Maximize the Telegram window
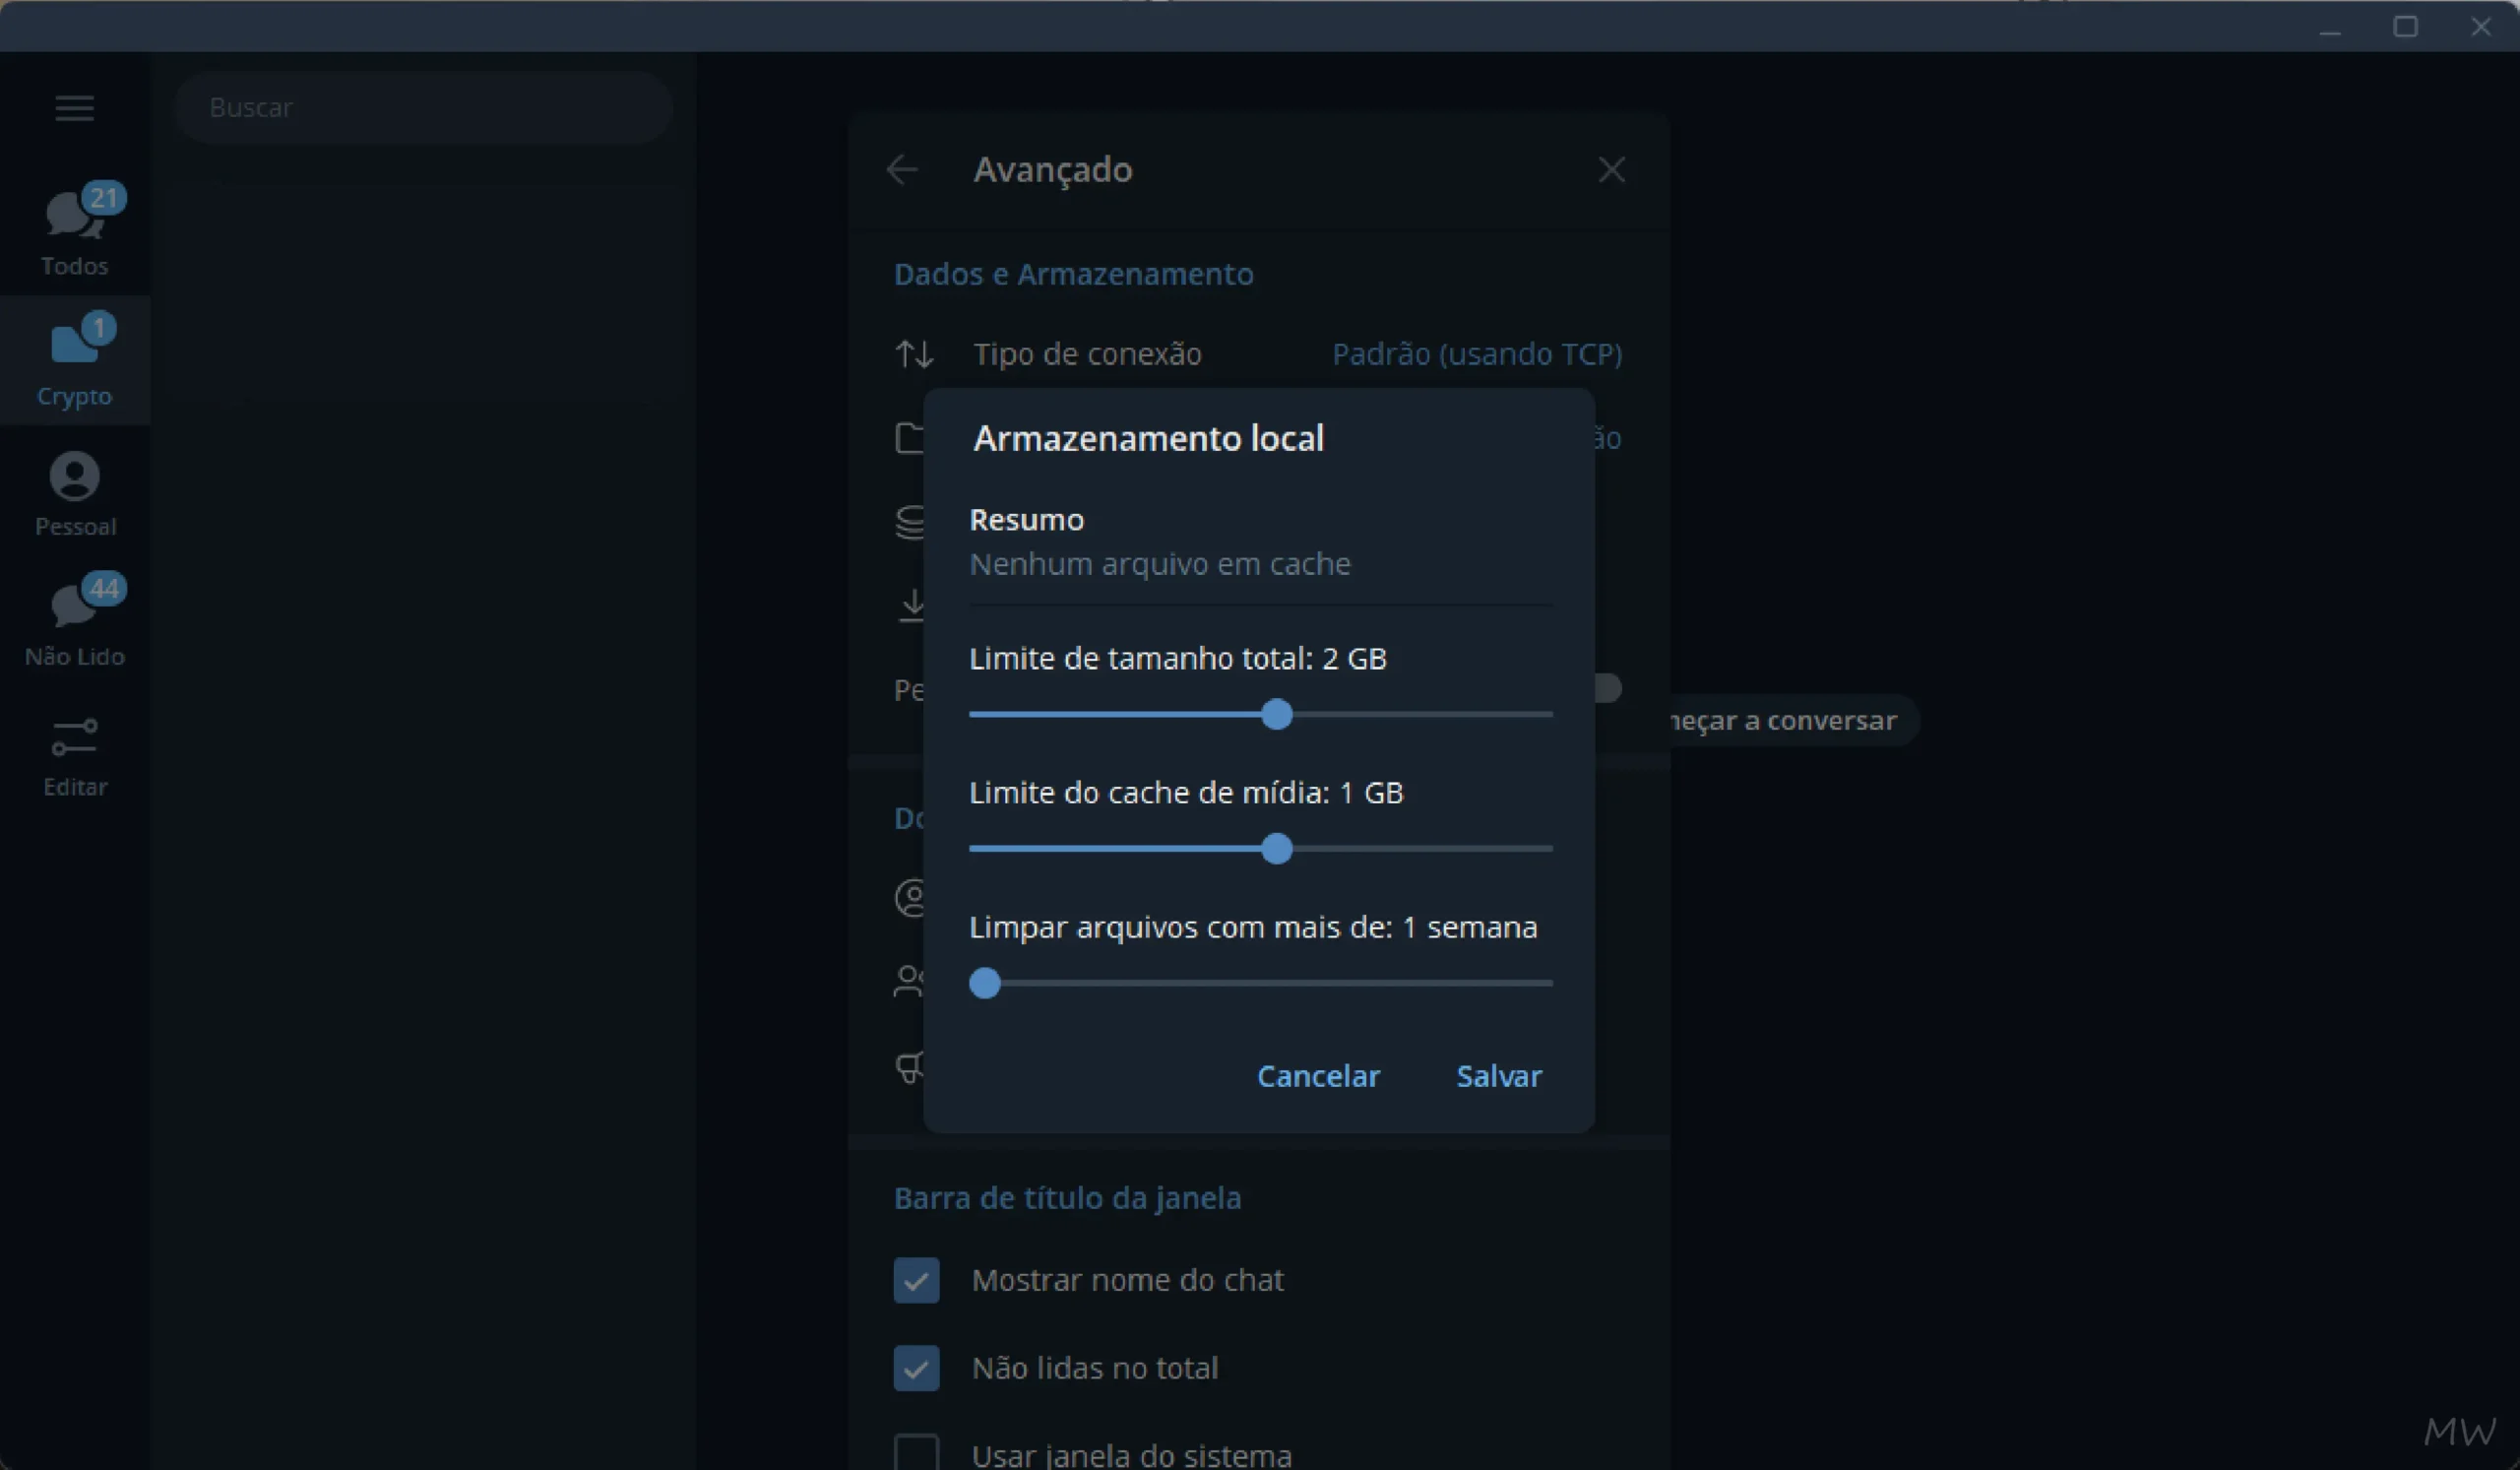The height and width of the screenshot is (1470, 2520). (2405, 27)
